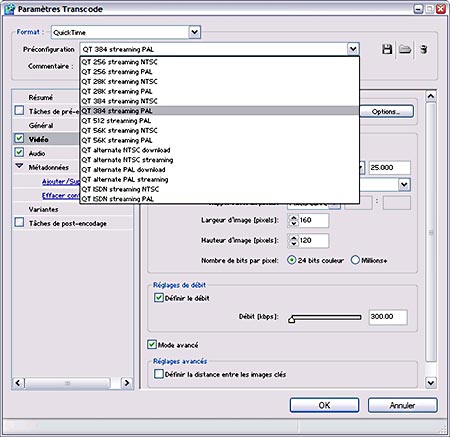Click the save preset floppy disk icon
The width and height of the screenshot is (450, 437).
point(387,49)
